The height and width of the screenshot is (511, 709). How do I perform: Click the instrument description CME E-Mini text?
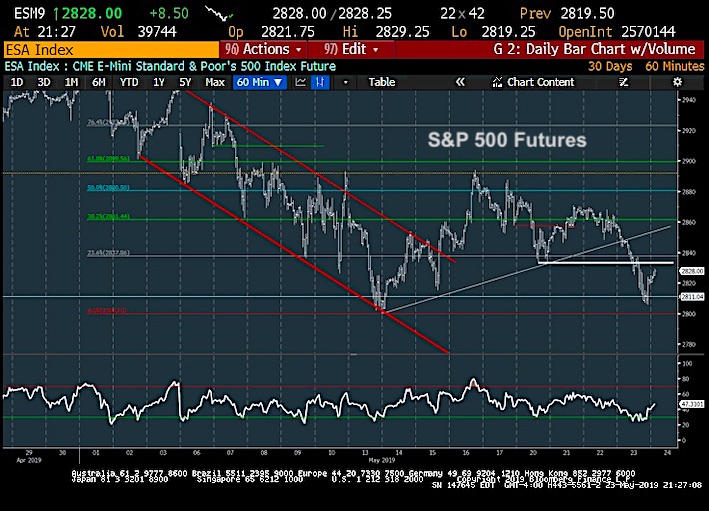[x=204, y=66]
